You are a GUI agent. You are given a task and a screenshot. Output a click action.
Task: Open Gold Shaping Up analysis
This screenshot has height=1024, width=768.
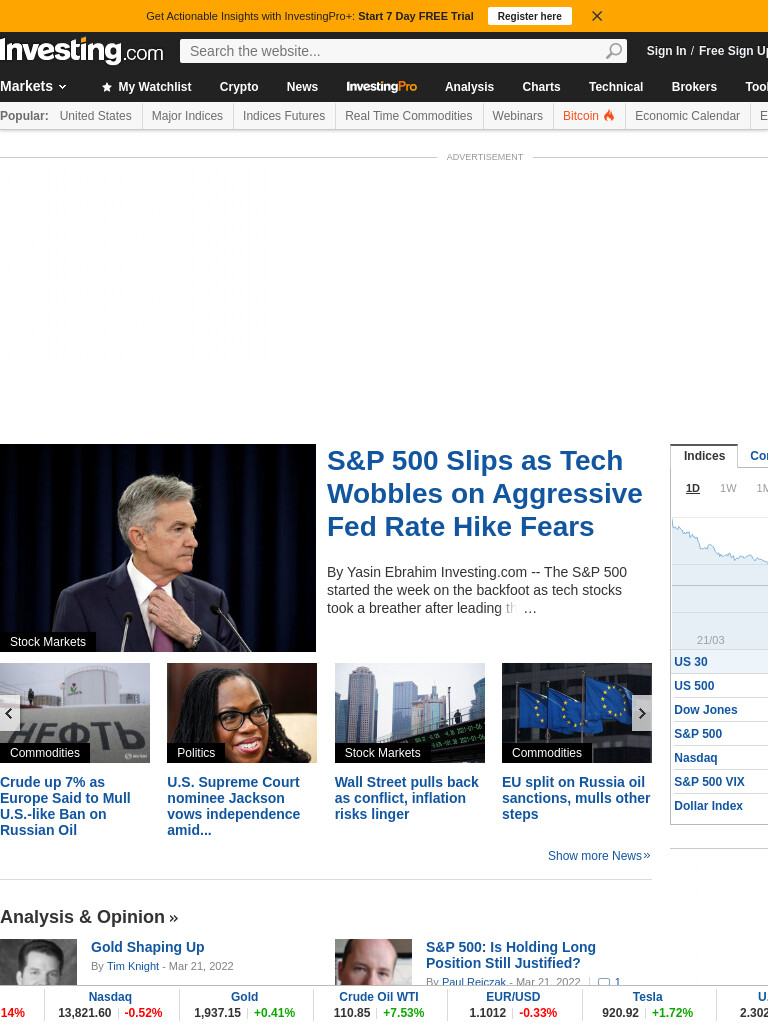click(x=148, y=947)
